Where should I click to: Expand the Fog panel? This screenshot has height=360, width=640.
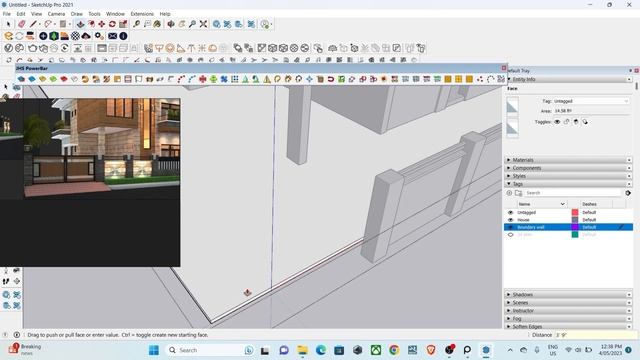click(x=569, y=318)
